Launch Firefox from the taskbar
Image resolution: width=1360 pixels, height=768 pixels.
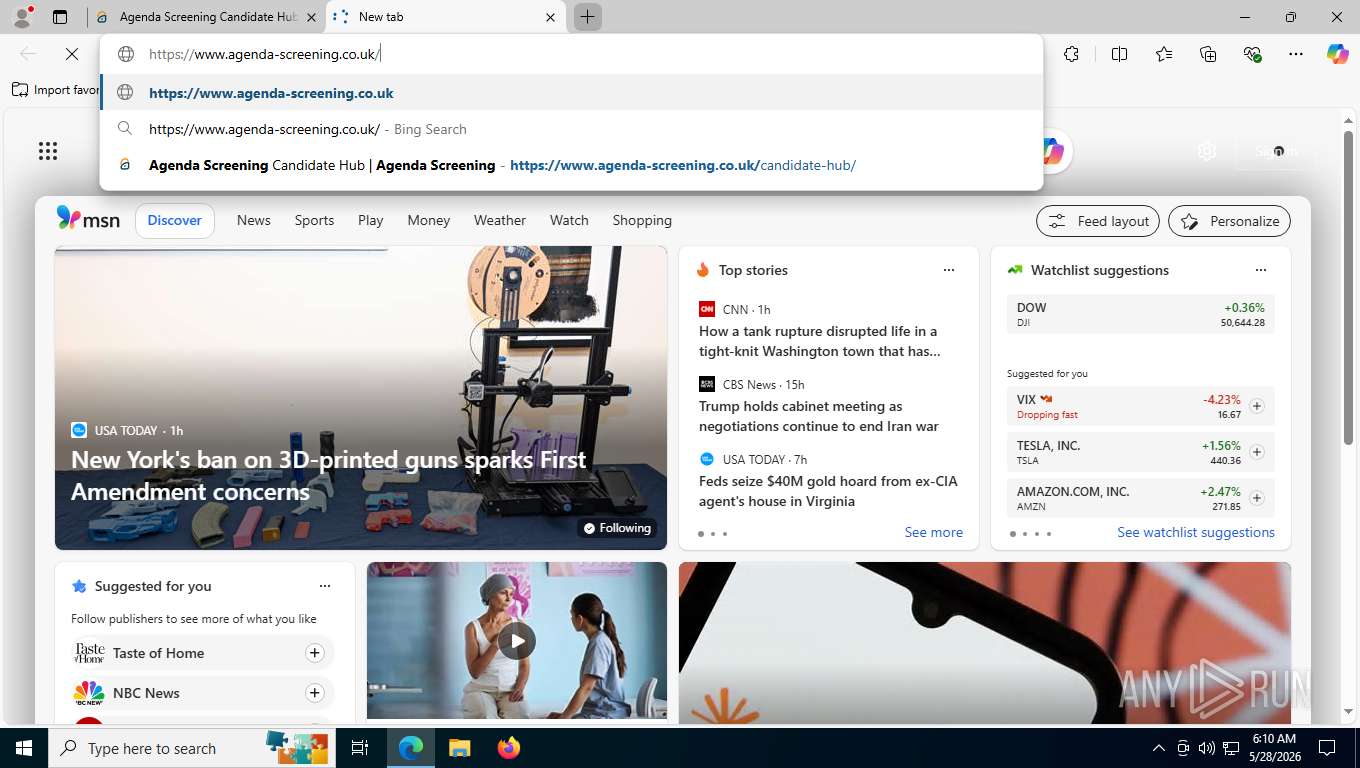509,748
